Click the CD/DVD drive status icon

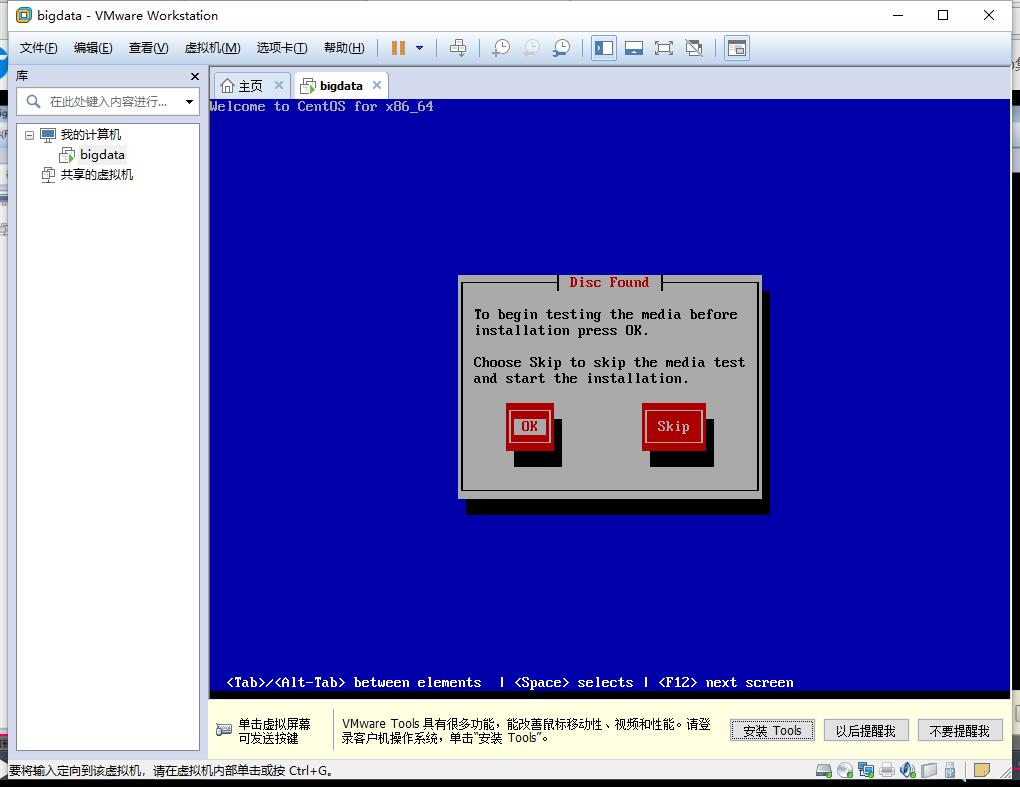click(845, 771)
